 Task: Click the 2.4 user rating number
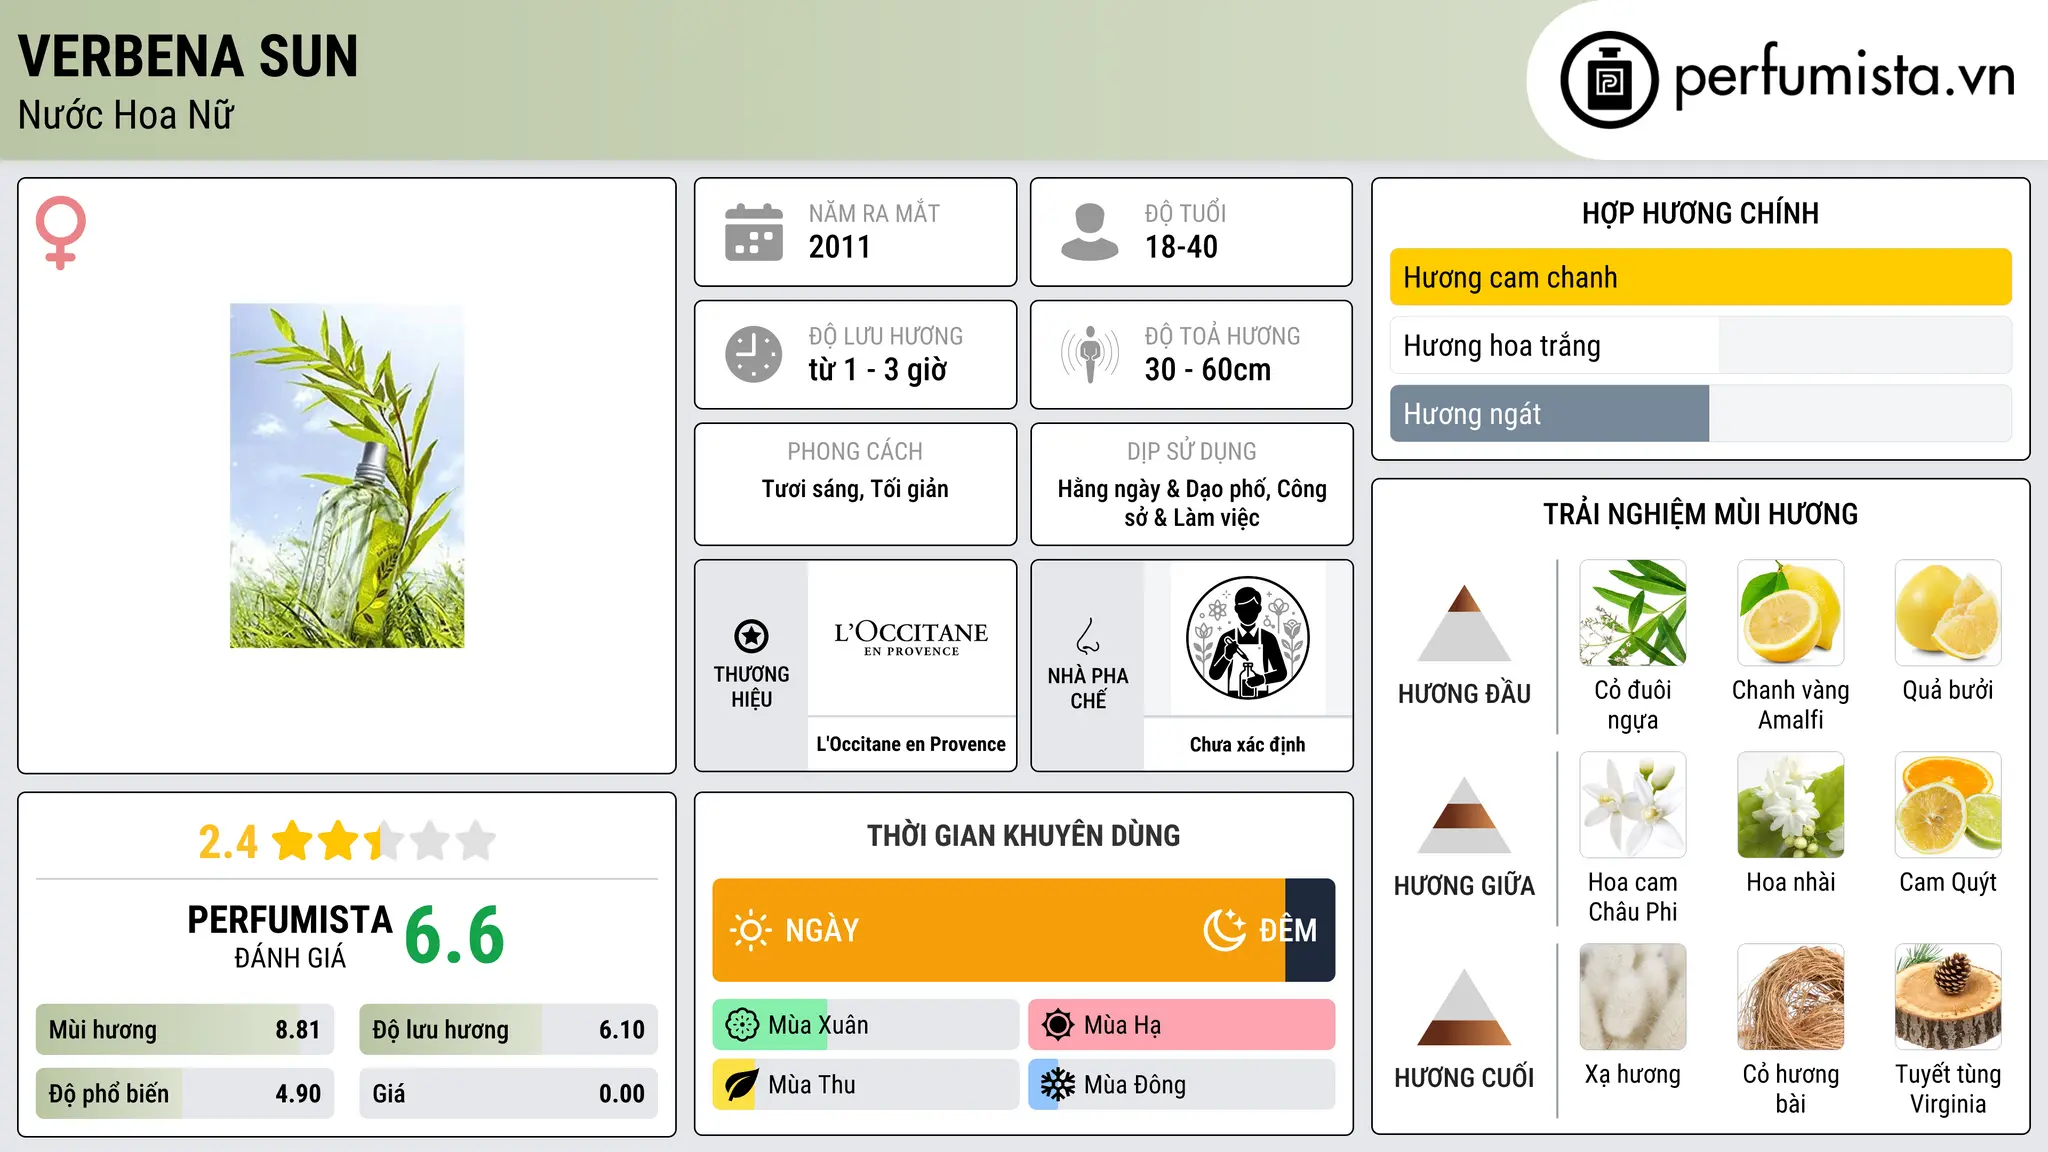228,842
